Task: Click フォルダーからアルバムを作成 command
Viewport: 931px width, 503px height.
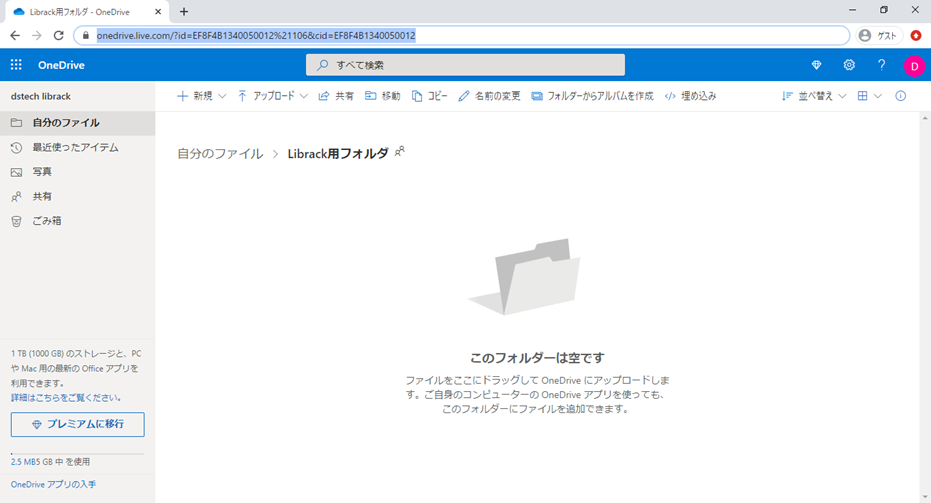Action: click(x=592, y=96)
